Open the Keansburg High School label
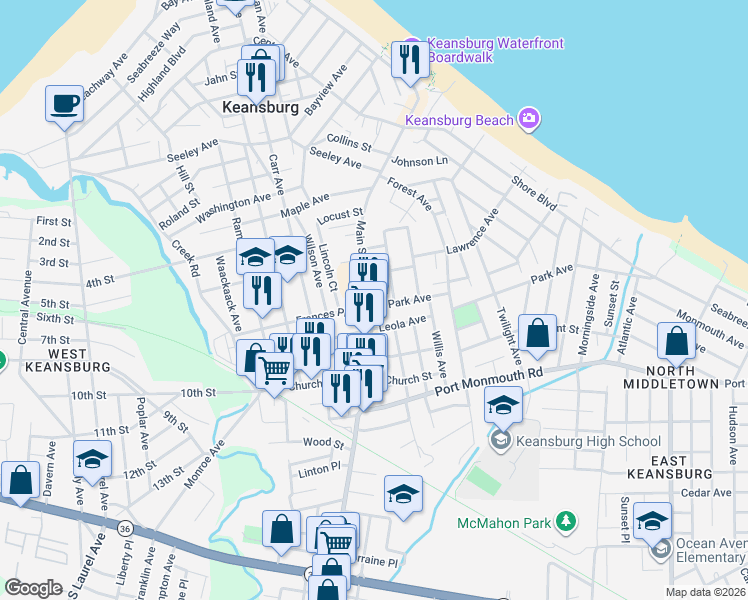Screen dimensions: 748x600 [588, 441]
